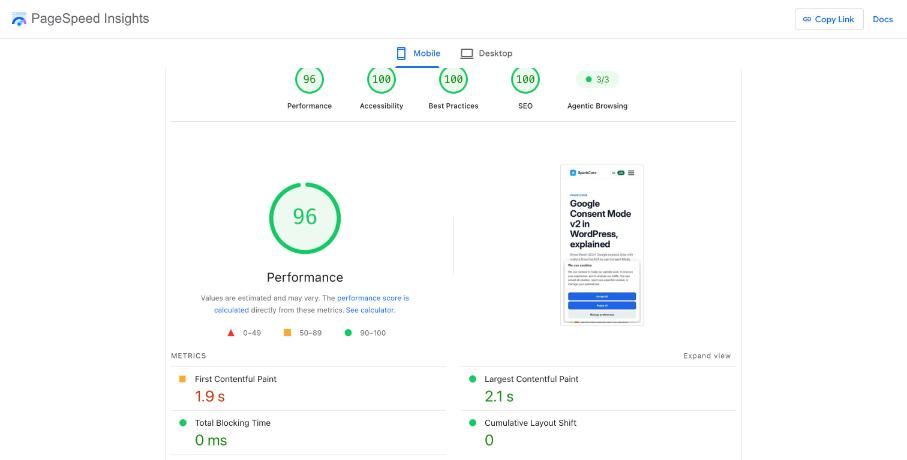Switch to the Mobile tab
The height and width of the screenshot is (460, 907).
(418, 53)
